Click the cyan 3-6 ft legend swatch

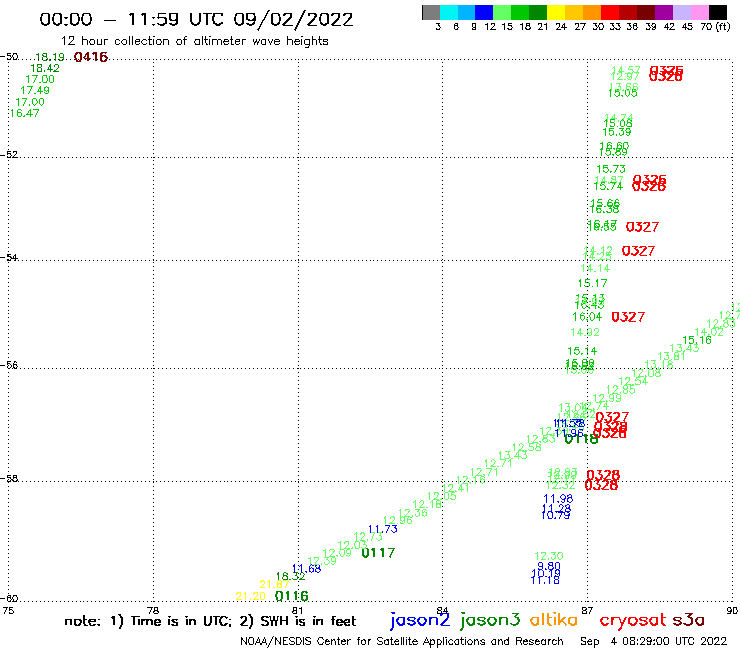coord(449,12)
